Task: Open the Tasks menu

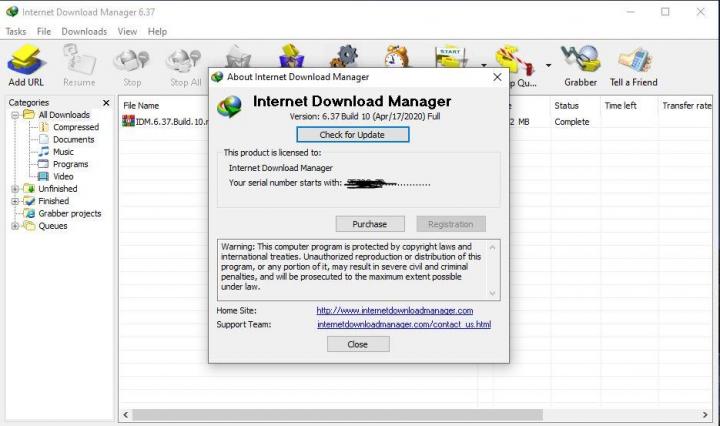Action: (16, 32)
